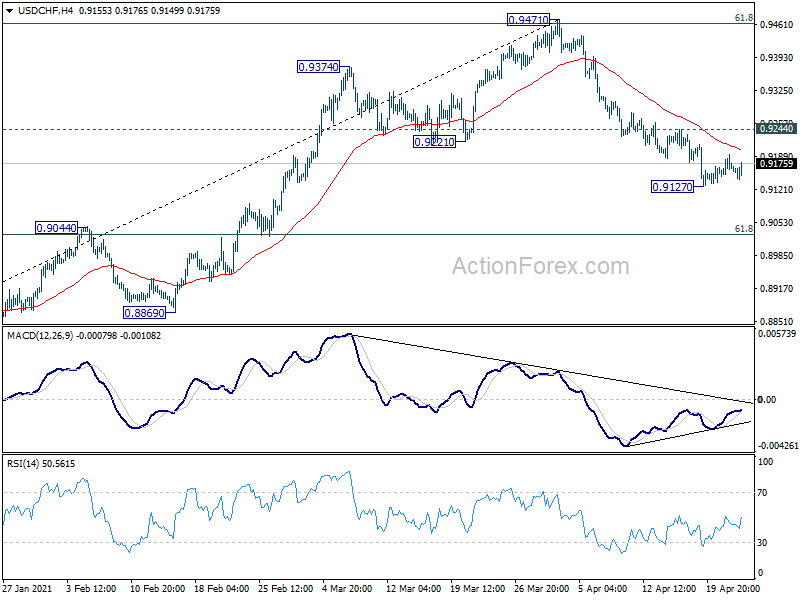Open the USDCHF chart menu triangle
Image resolution: width=800 pixels, height=600 pixels.
tap(9, 11)
